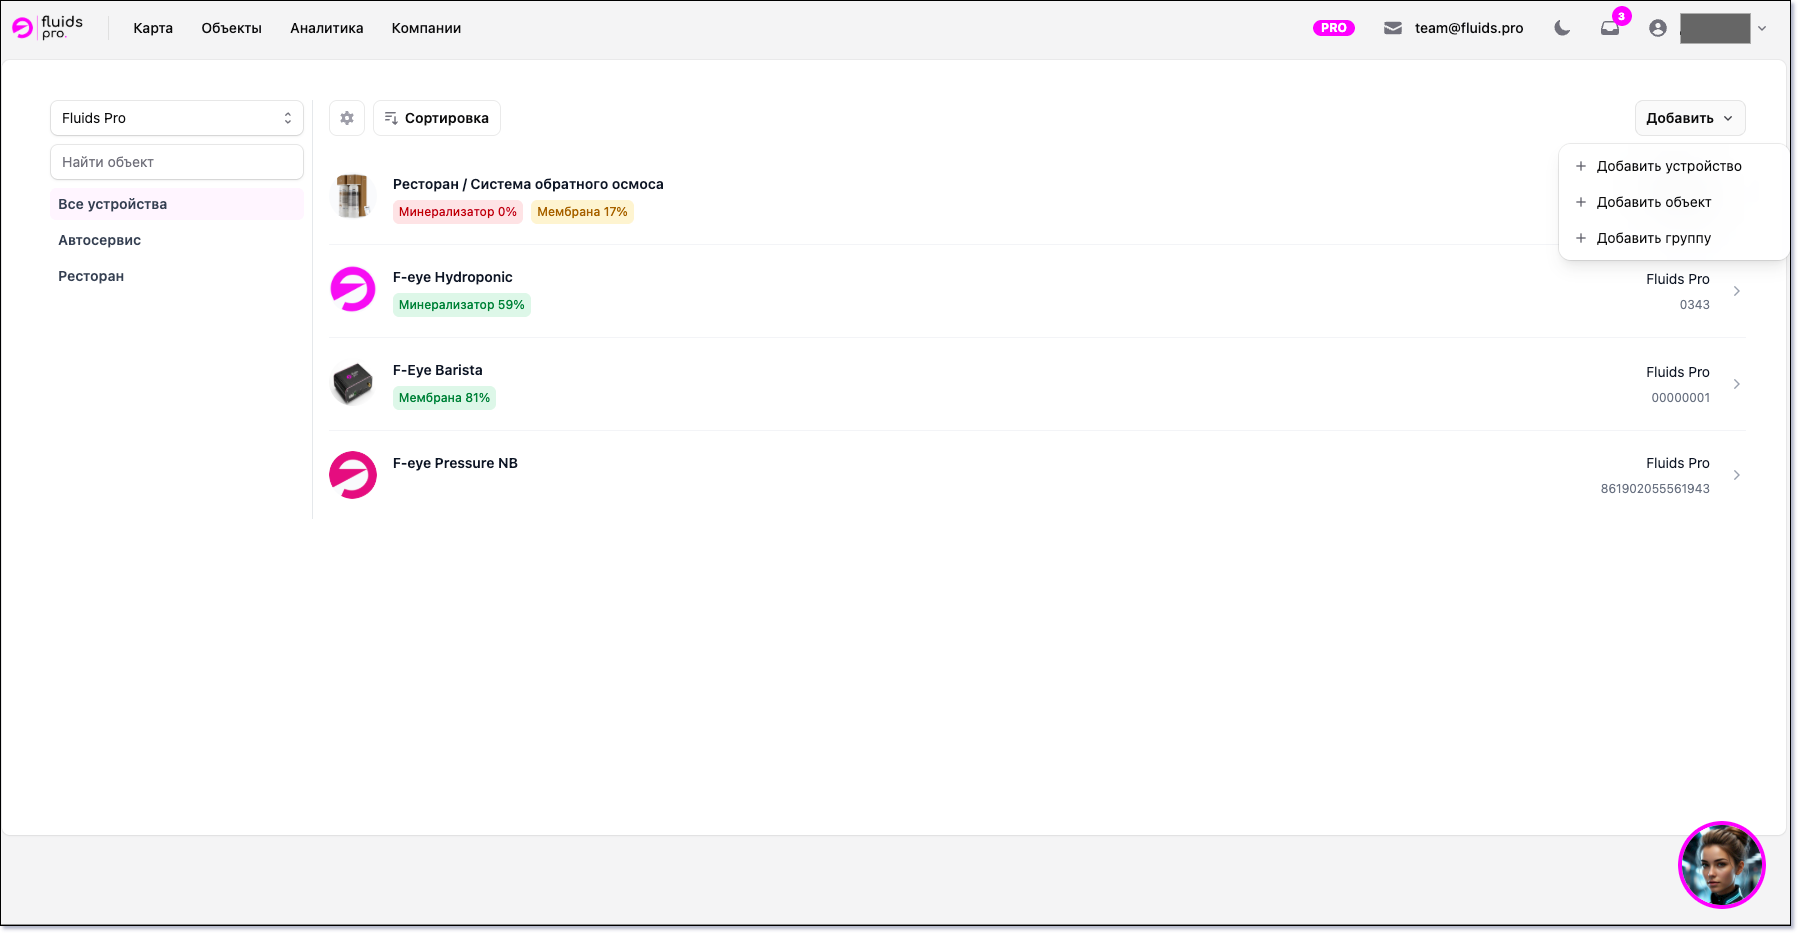Expand the user profile menu chevron
This screenshot has width=1801, height=936.
(1762, 28)
